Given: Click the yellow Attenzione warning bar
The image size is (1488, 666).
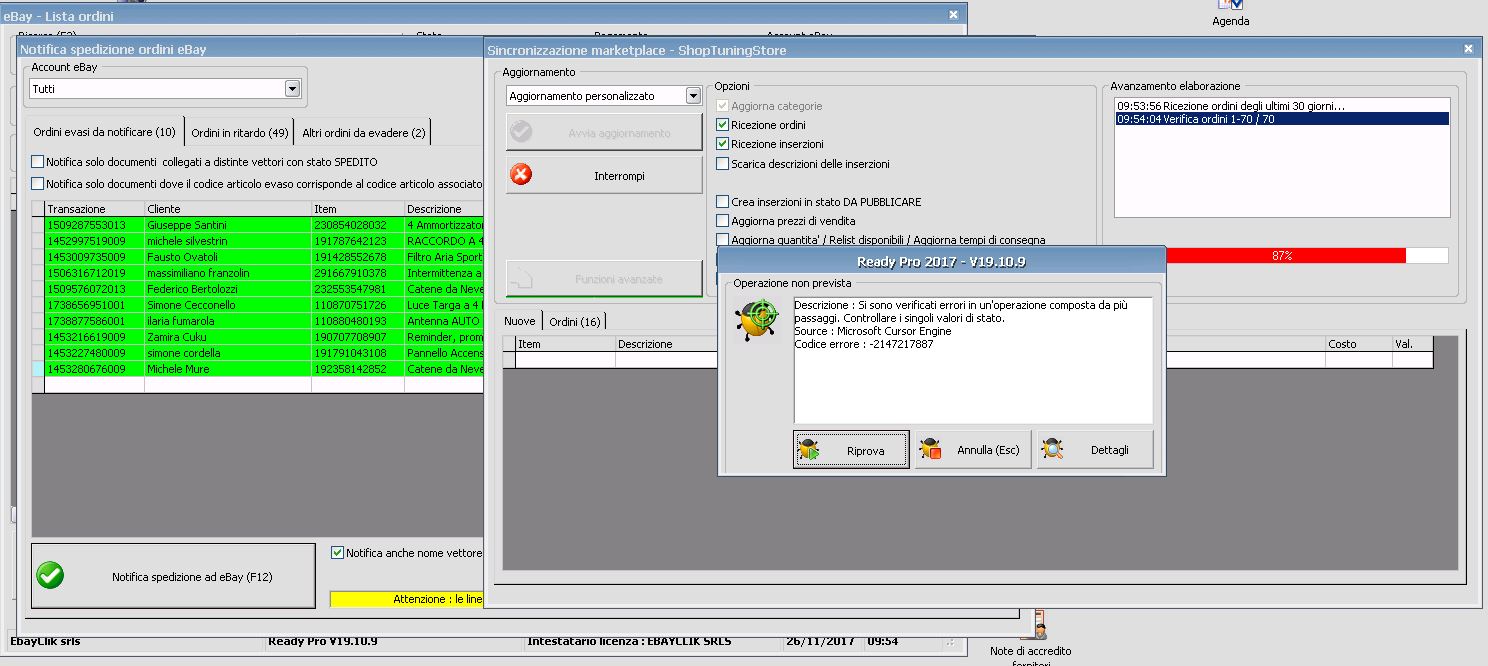Looking at the screenshot, I should (x=407, y=599).
